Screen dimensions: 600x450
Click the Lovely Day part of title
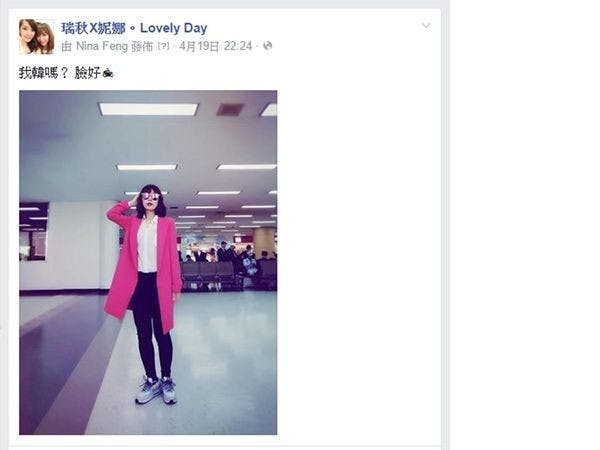click(174, 28)
